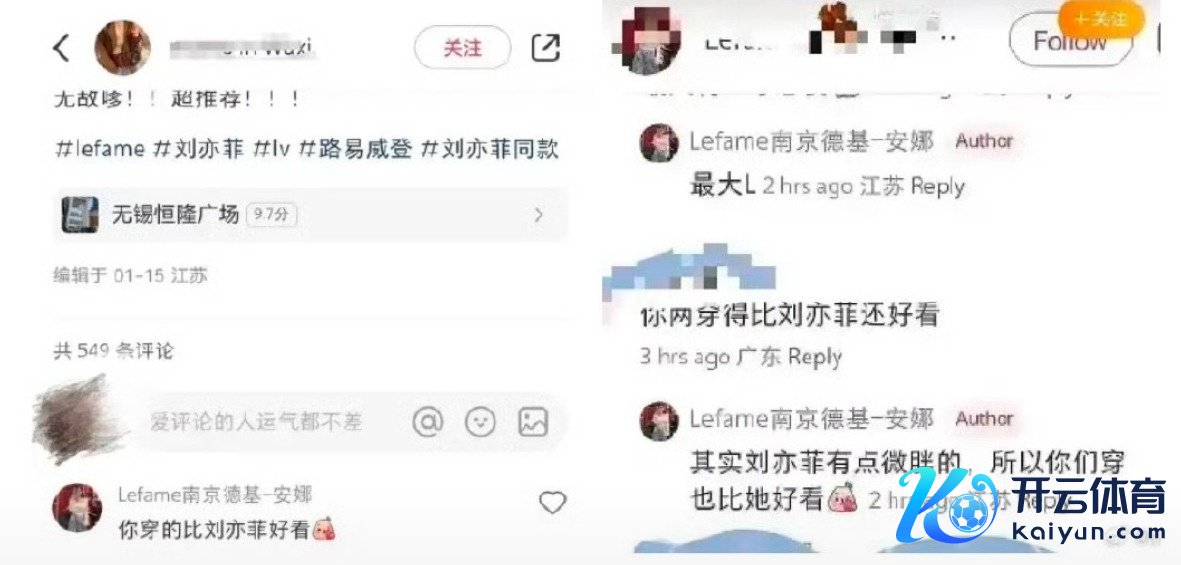Open the @ mention icon in comment bar
The height and width of the screenshot is (565, 1181).
coord(428,423)
